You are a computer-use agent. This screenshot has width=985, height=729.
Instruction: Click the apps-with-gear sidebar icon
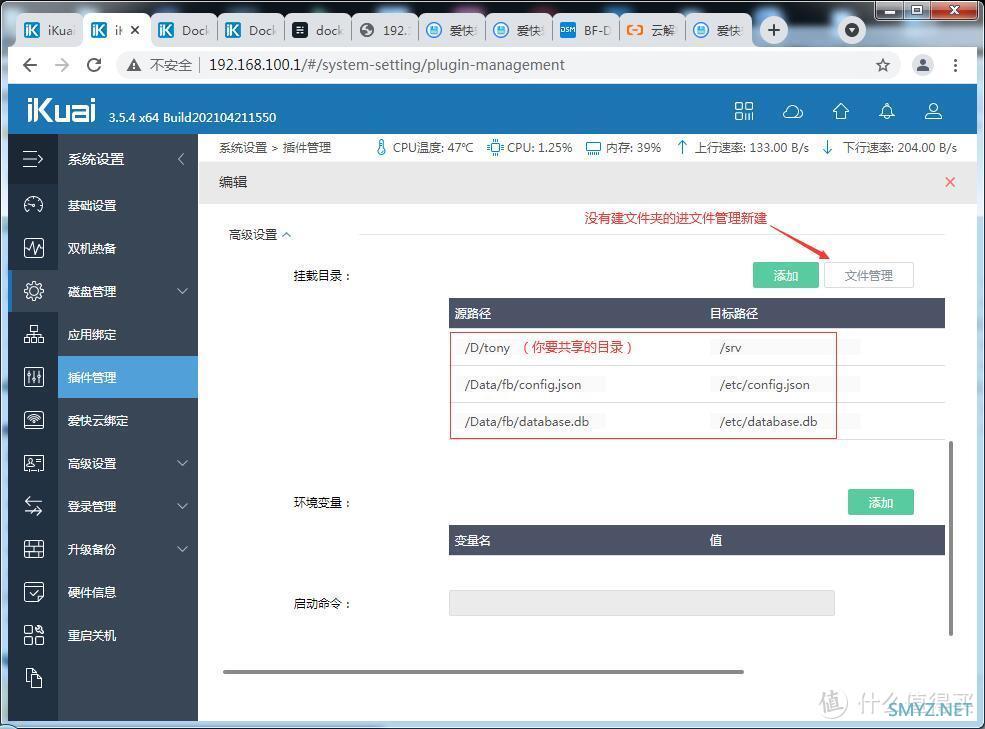[33, 635]
